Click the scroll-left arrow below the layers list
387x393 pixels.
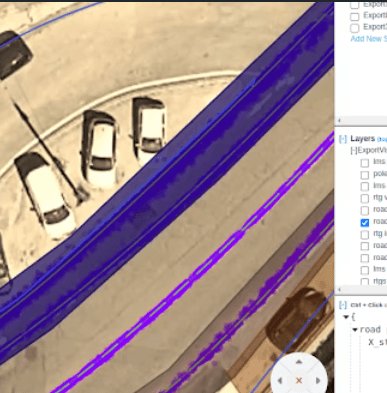339,289
